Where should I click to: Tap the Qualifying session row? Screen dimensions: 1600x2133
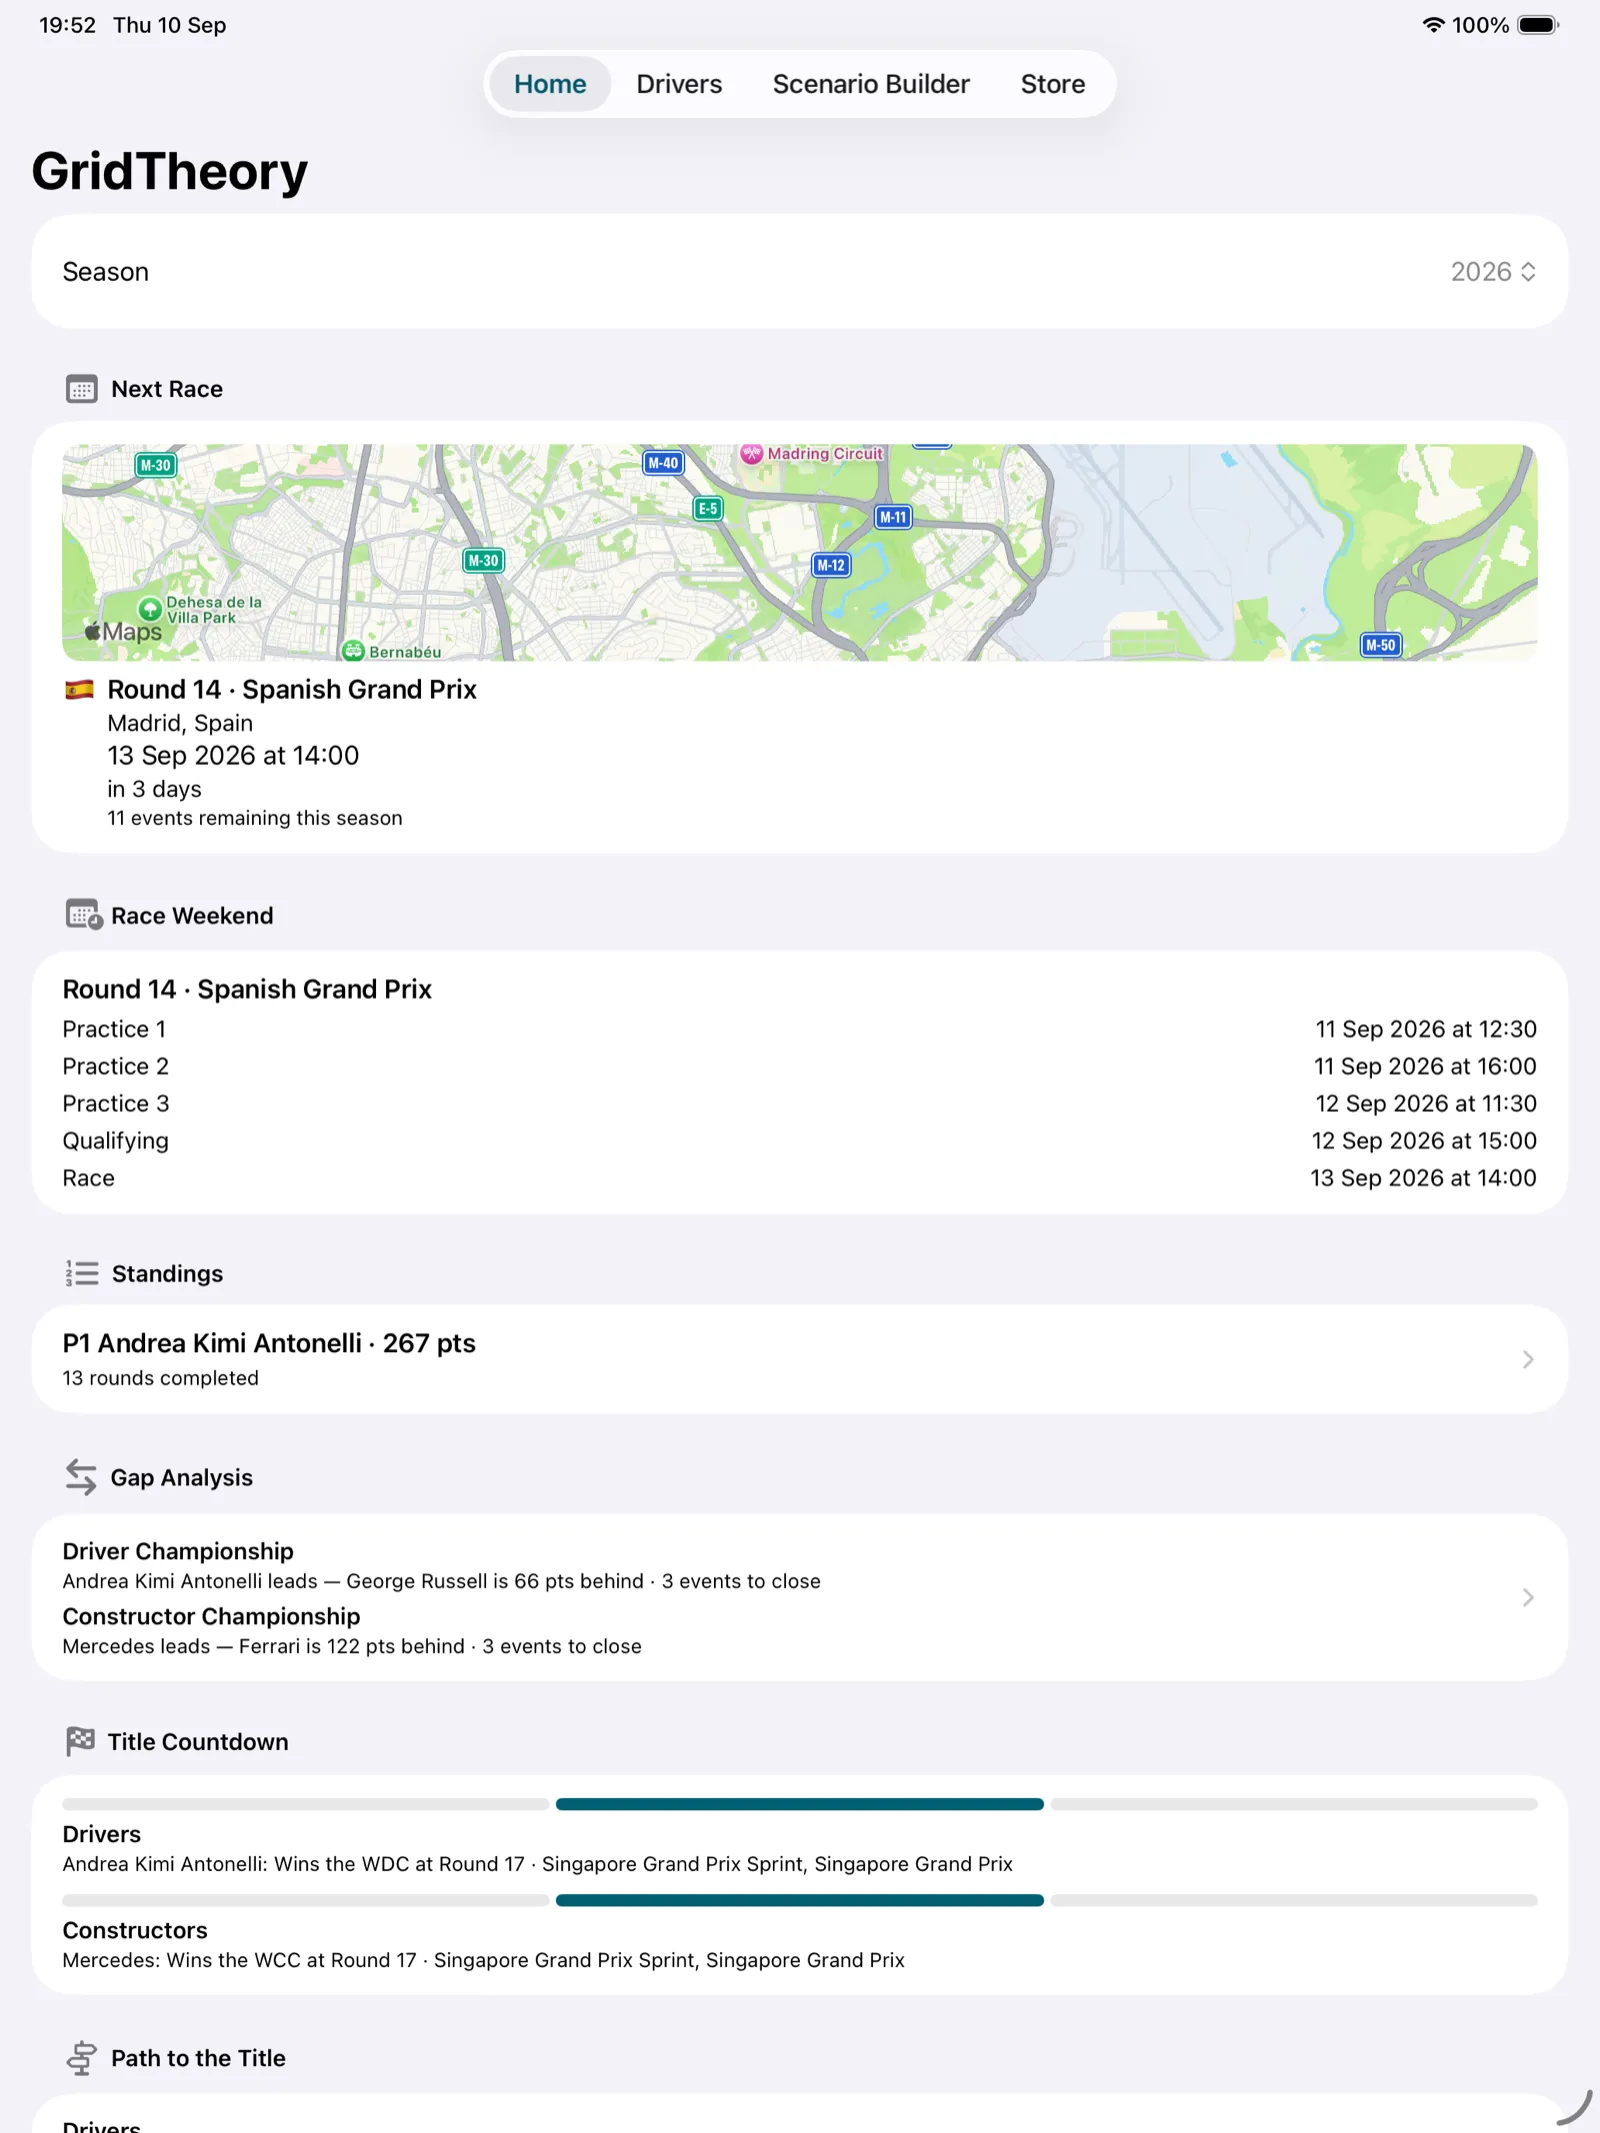click(x=800, y=1140)
